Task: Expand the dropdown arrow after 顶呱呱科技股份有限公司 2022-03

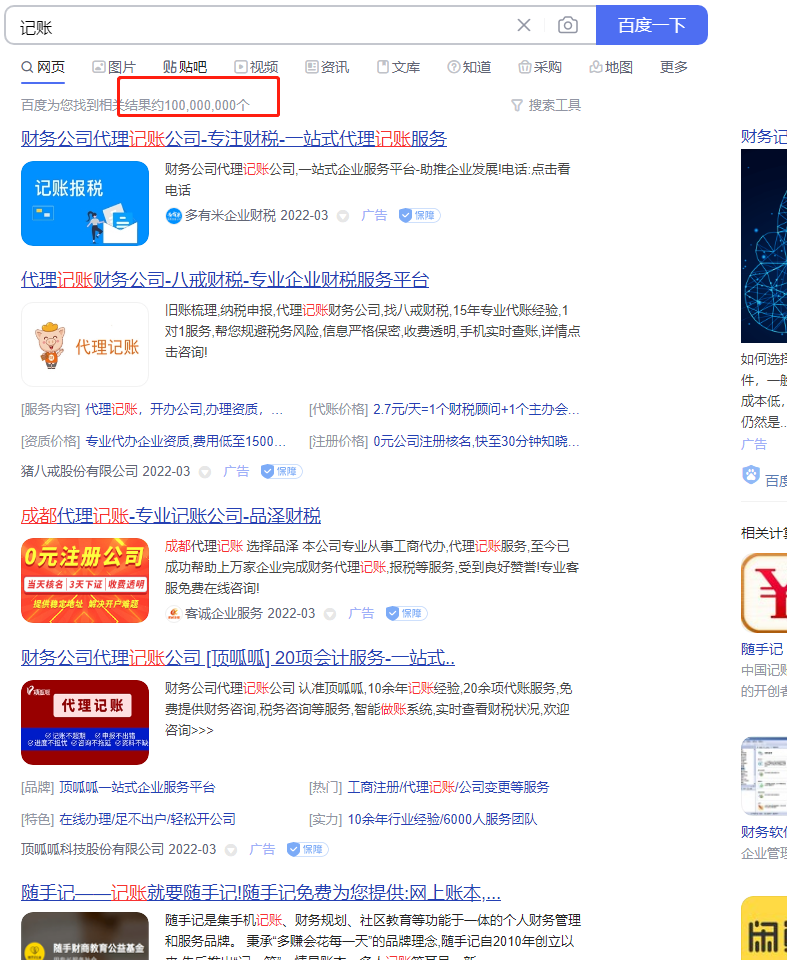Action: pyautogui.click(x=231, y=850)
